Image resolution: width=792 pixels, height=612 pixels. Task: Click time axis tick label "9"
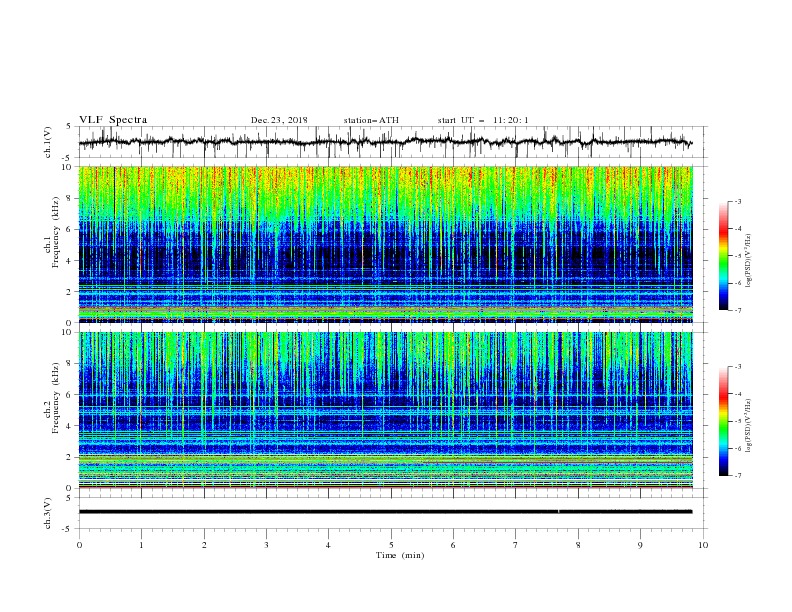(x=640, y=545)
